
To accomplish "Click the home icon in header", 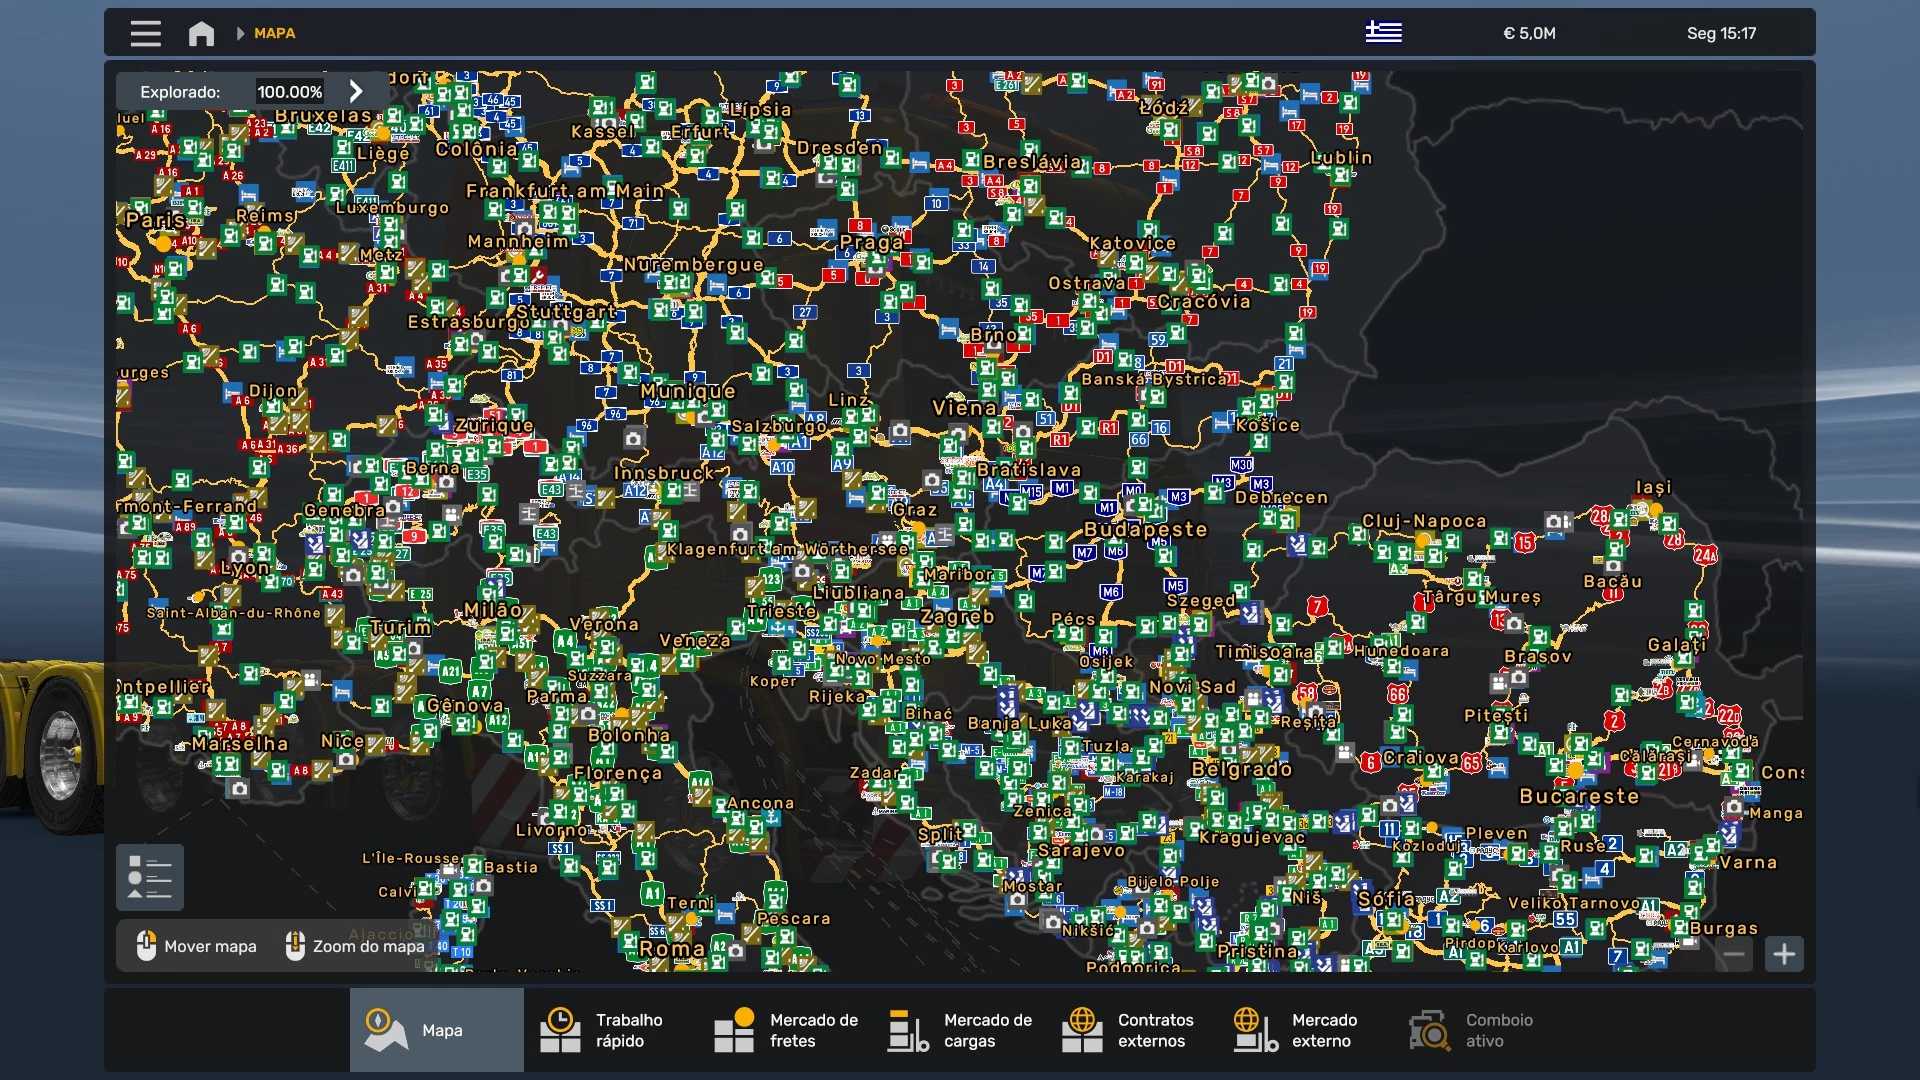I will 201,33.
